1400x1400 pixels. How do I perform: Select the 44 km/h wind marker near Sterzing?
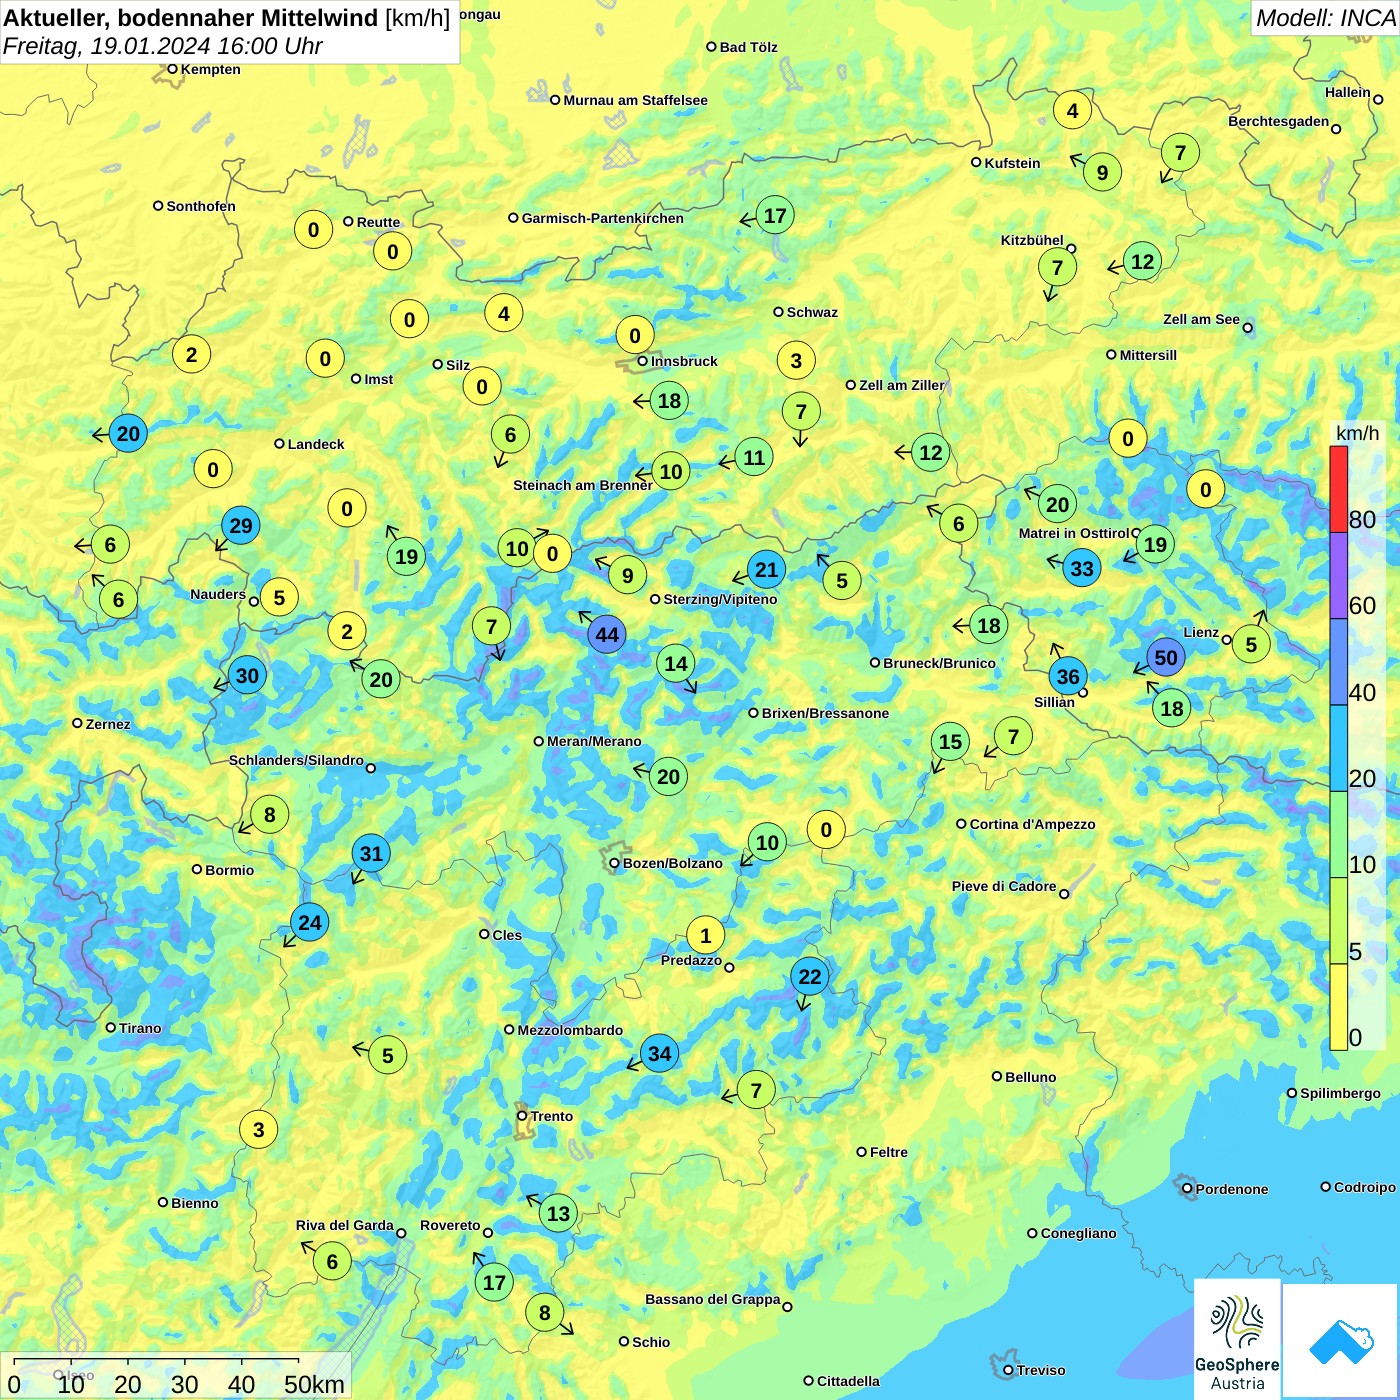607,634
